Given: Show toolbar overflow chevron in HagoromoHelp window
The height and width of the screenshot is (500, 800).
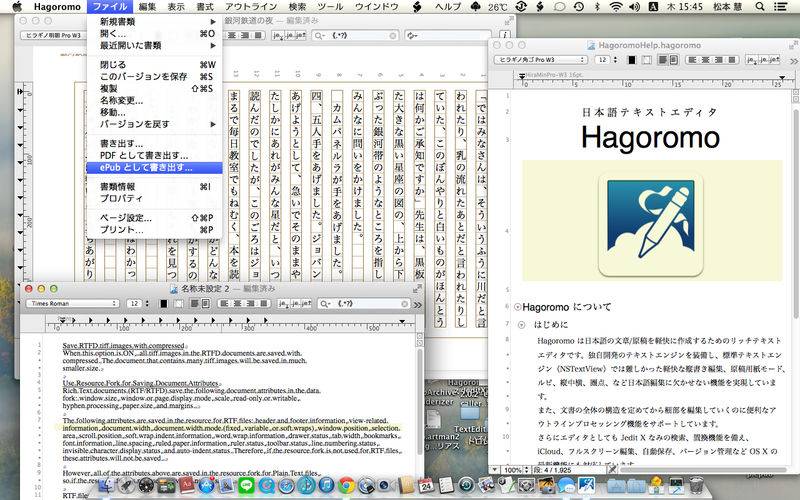Looking at the screenshot, I should click(794, 60).
